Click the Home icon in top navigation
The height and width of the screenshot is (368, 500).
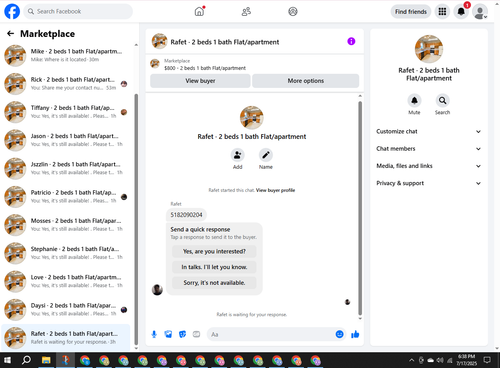click(x=199, y=11)
